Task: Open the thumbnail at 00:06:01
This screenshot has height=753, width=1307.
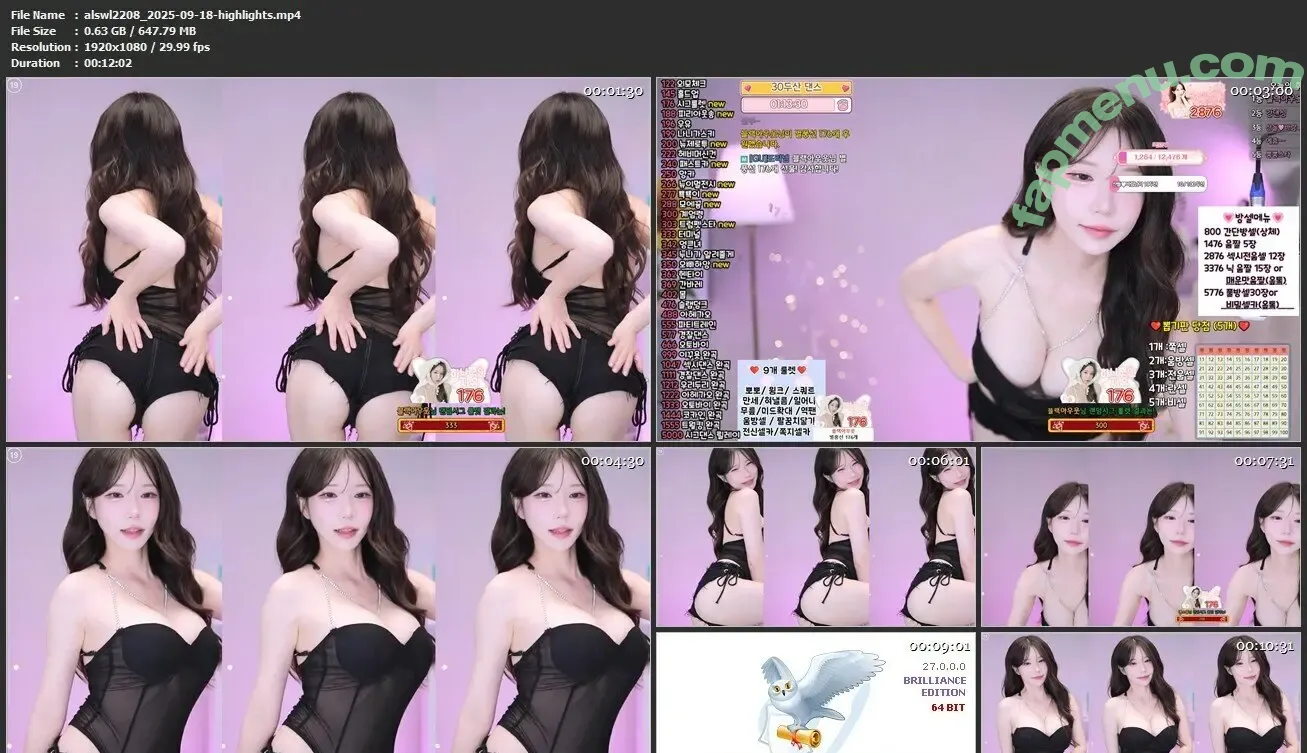Action: (815, 537)
